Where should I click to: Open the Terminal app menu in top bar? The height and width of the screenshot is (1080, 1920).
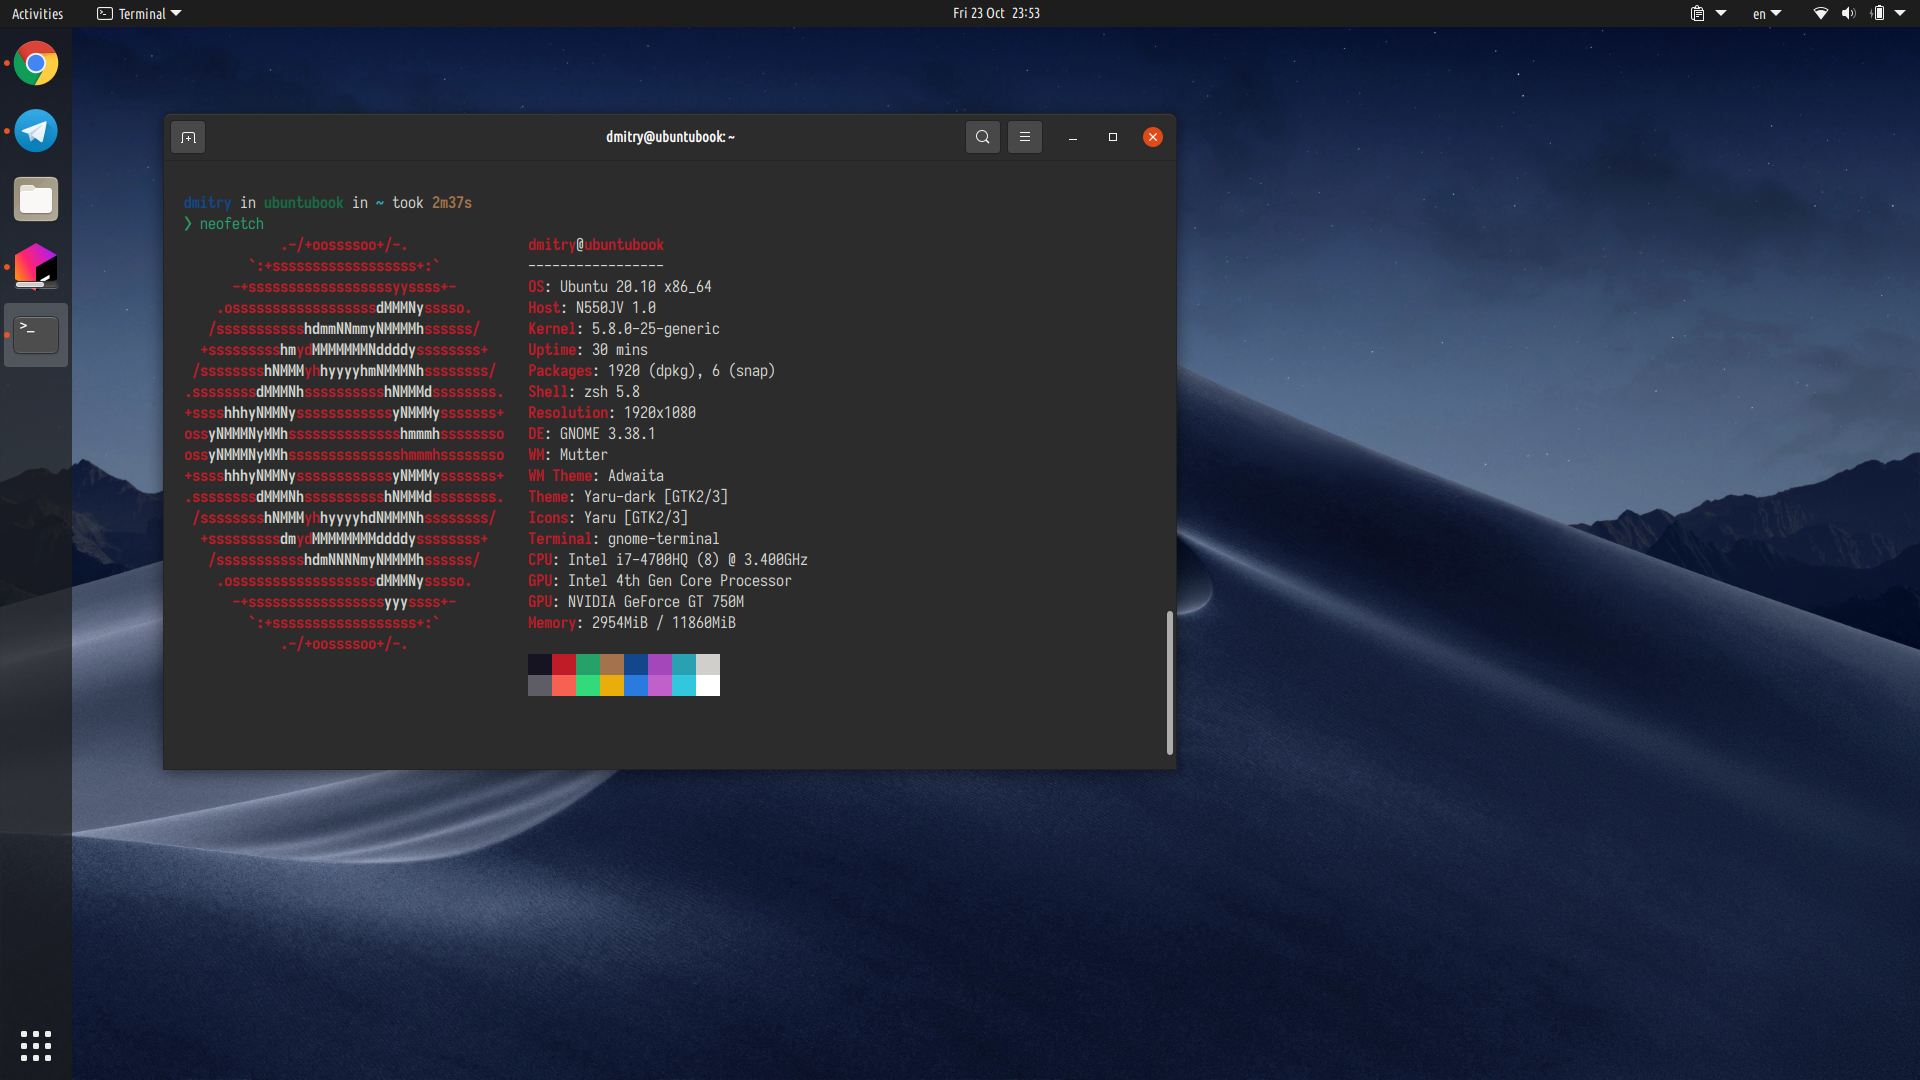pyautogui.click(x=139, y=13)
